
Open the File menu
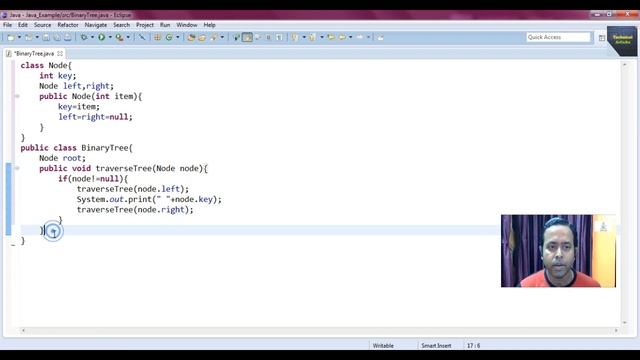pos(7,25)
